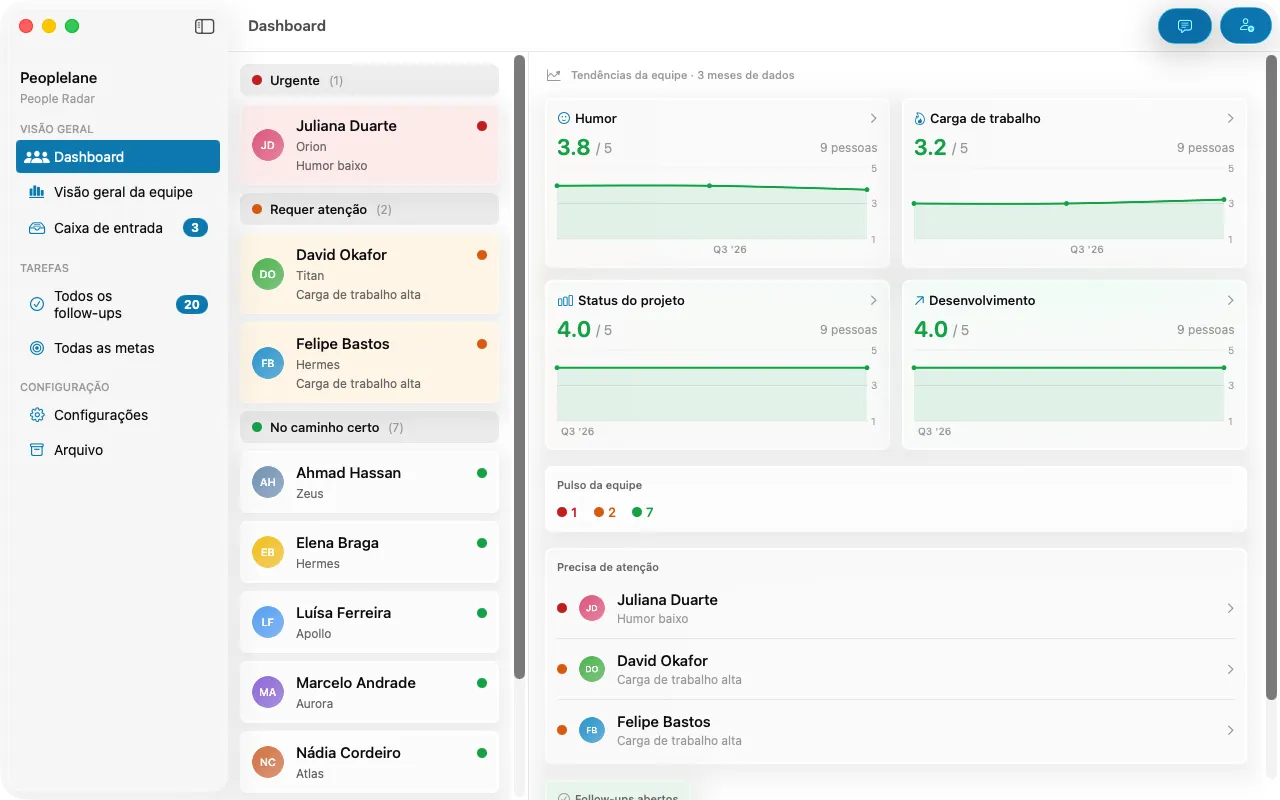Image resolution: width=1280 pixels, height=800 pixels.
Task: Open Todas as metas
Action: tap(118, 348)
